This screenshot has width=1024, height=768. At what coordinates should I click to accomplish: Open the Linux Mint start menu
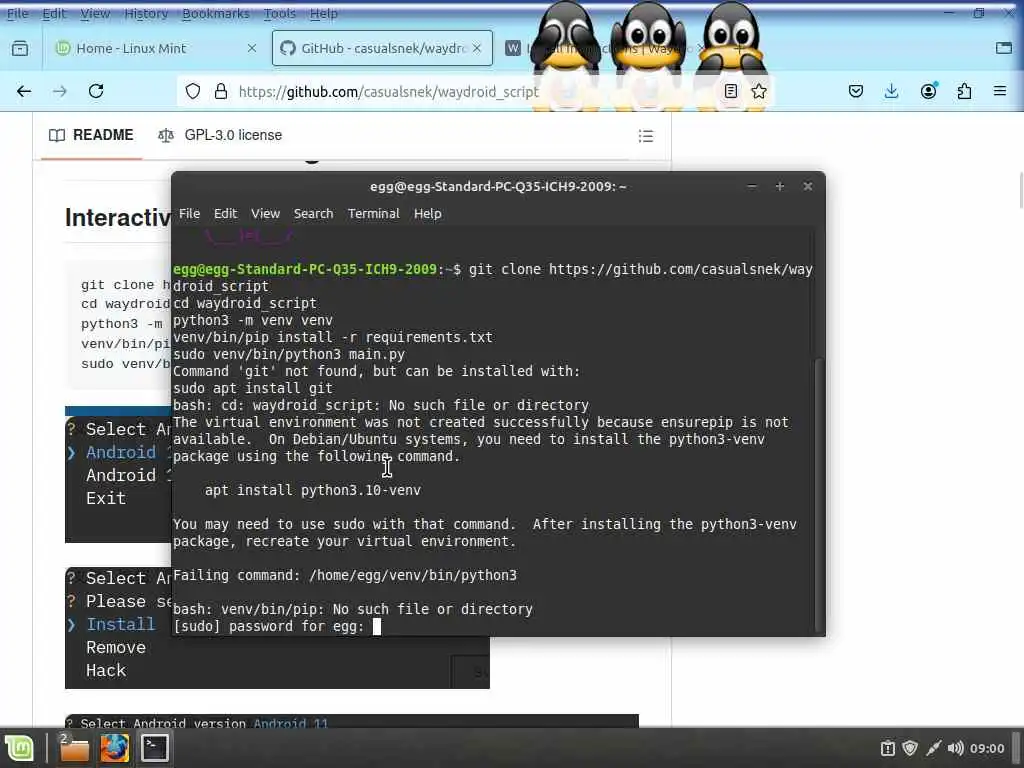[x=19, y=748]
